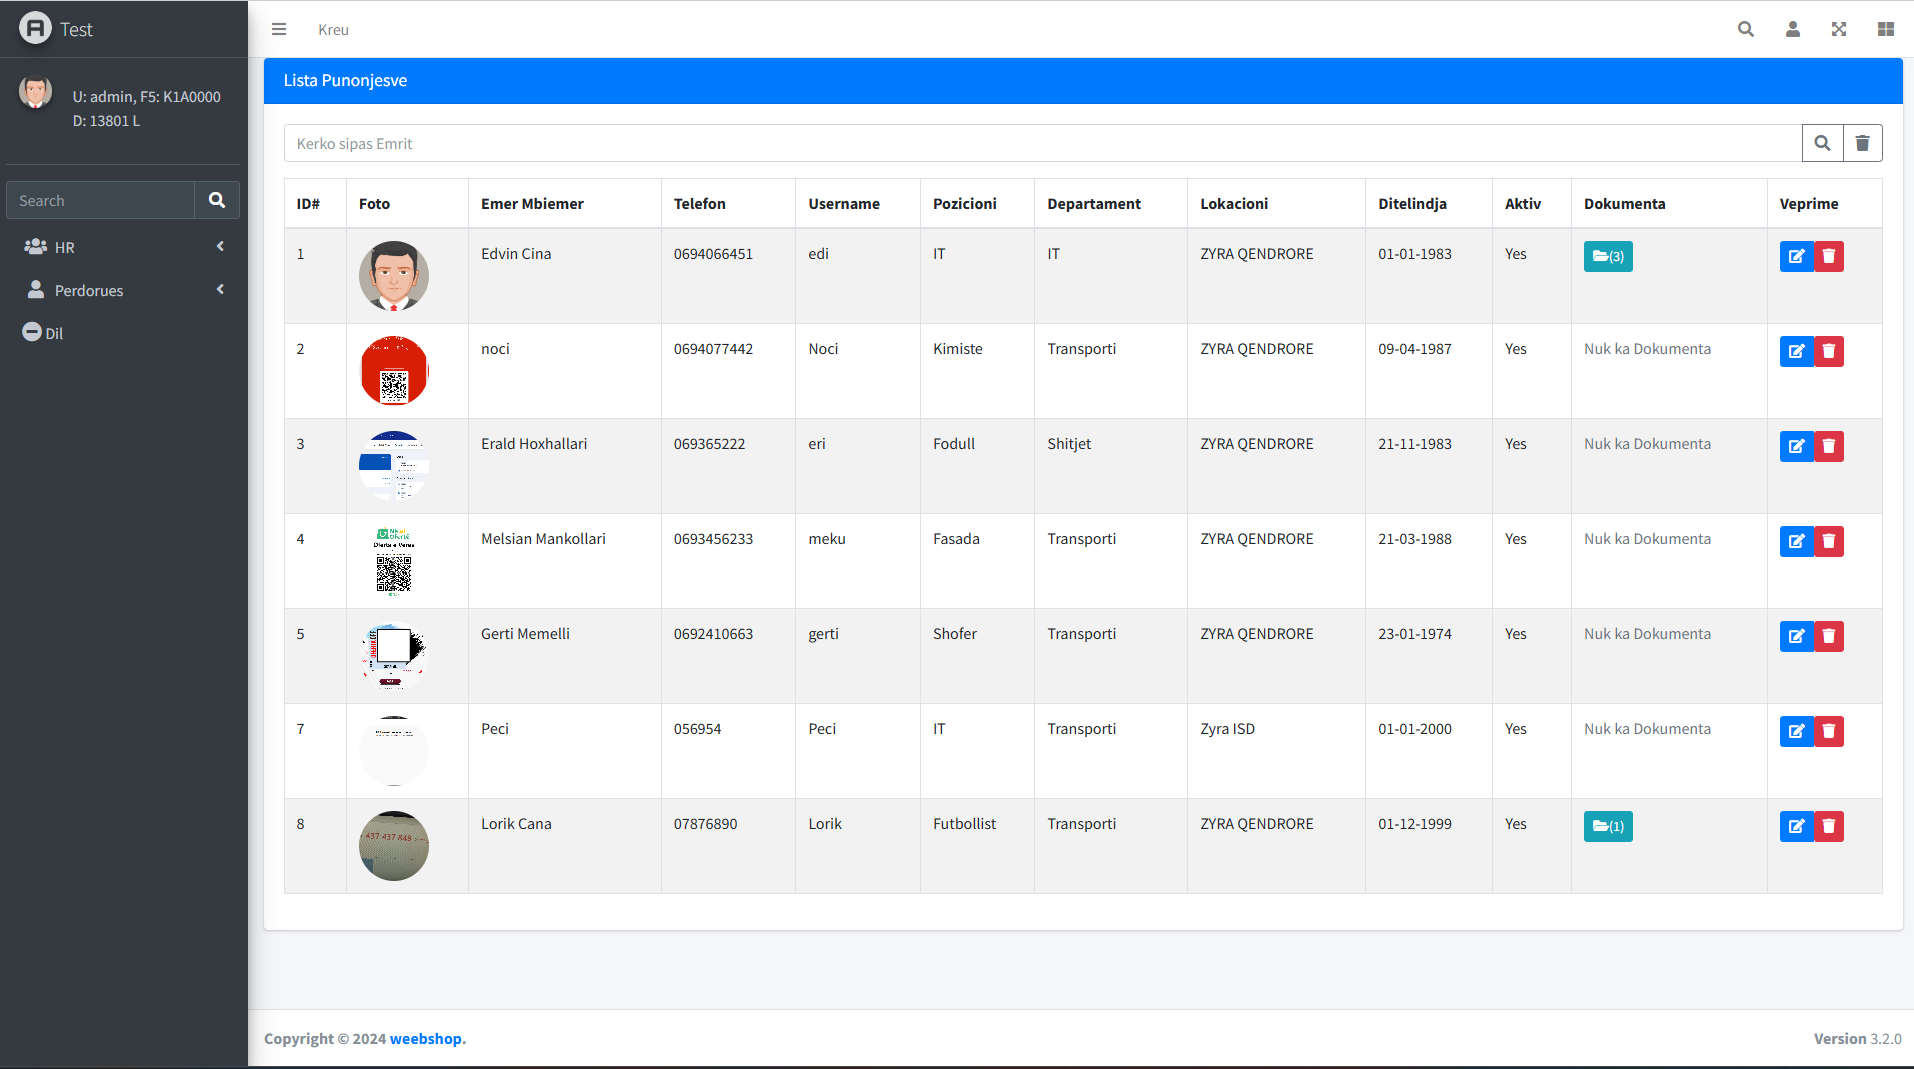Toggle fullscreen mode icon

[1838, 29]
